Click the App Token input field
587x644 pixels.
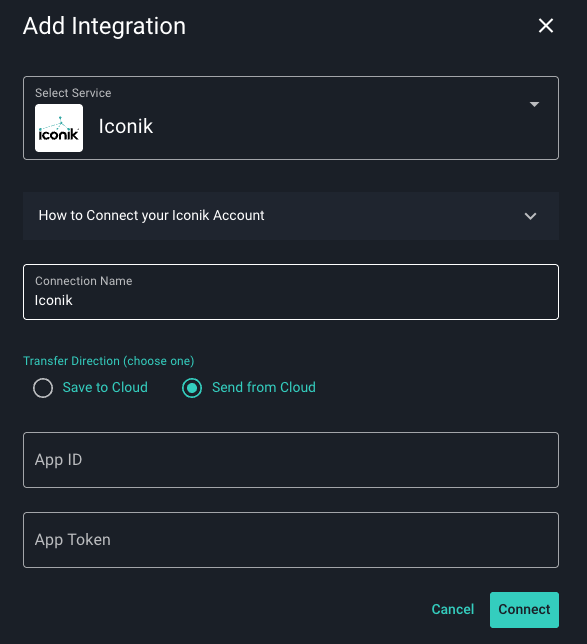click(291, 540)
